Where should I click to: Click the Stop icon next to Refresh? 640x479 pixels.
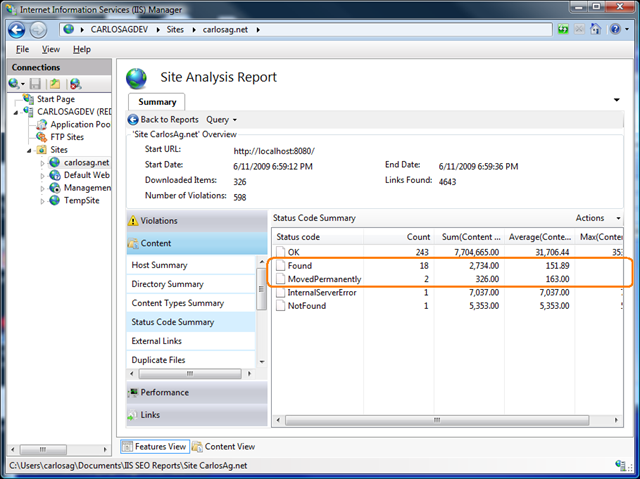click(579, 29)
